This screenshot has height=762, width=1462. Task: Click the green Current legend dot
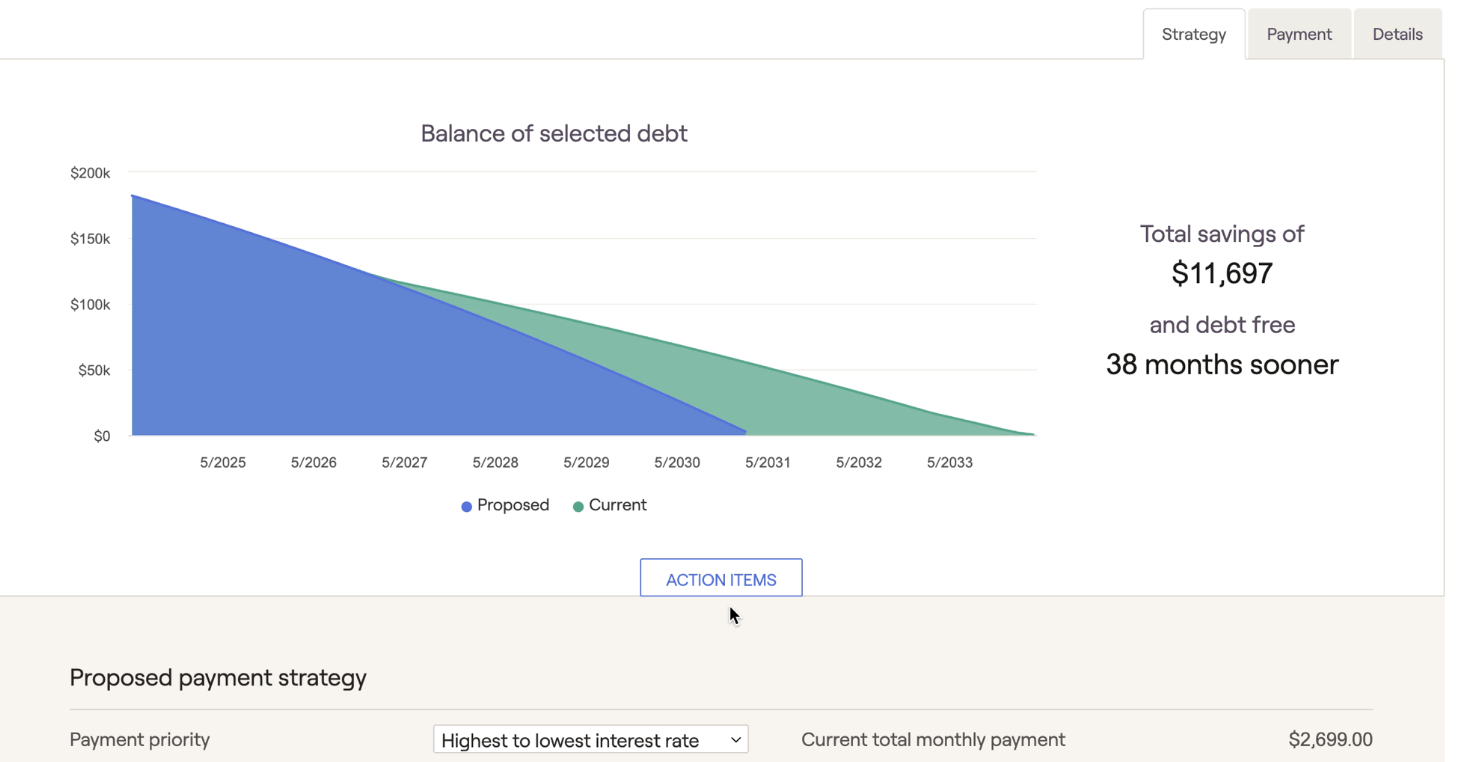click(578, 506)
